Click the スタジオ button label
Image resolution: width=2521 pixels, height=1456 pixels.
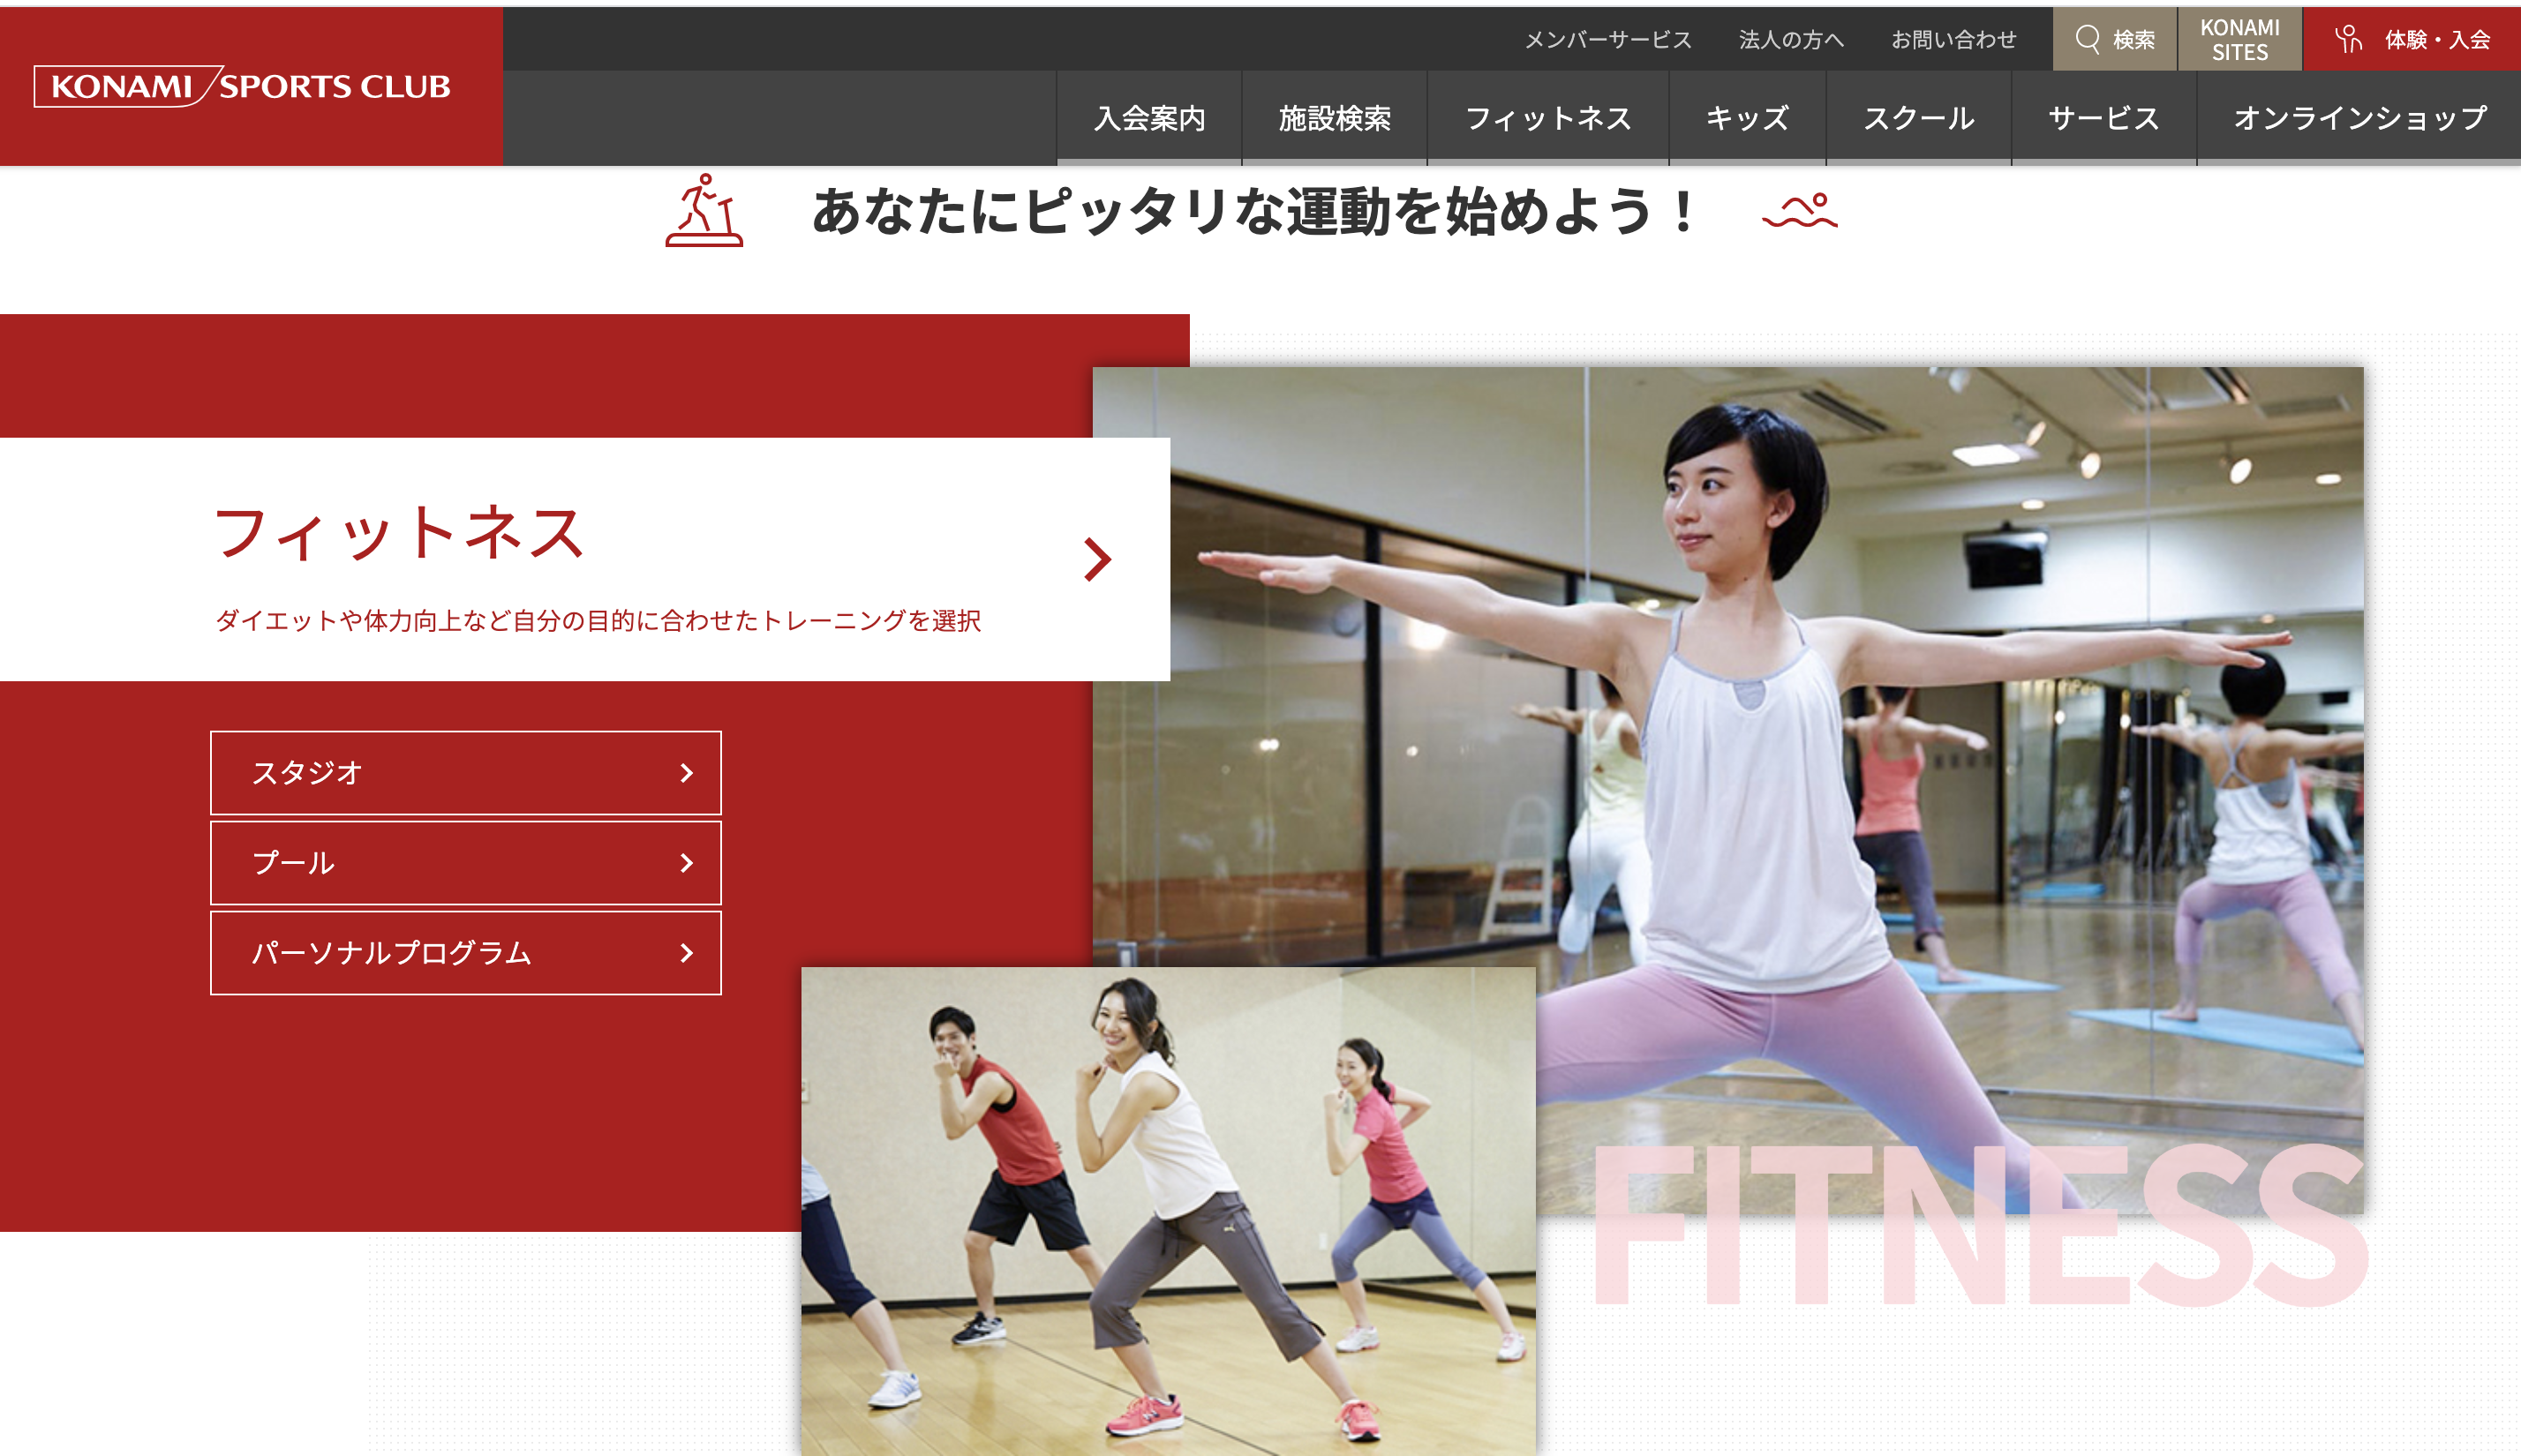tap(306, 772)
